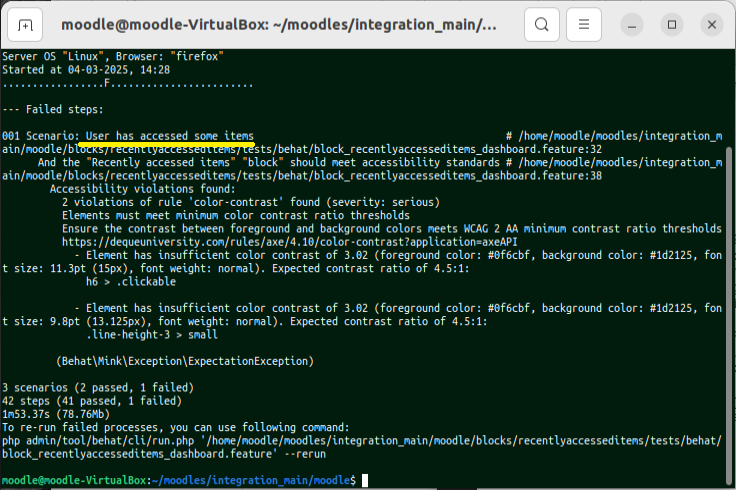Open the terminal hamburger menu
This screenshot has height=490, width=736.
coord(584,24)
